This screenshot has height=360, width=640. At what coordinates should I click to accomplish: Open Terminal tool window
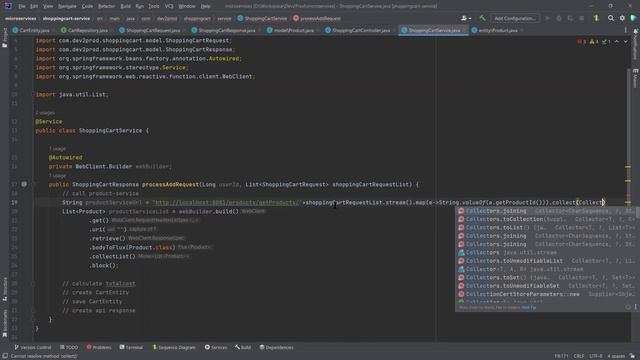(131, 347)
